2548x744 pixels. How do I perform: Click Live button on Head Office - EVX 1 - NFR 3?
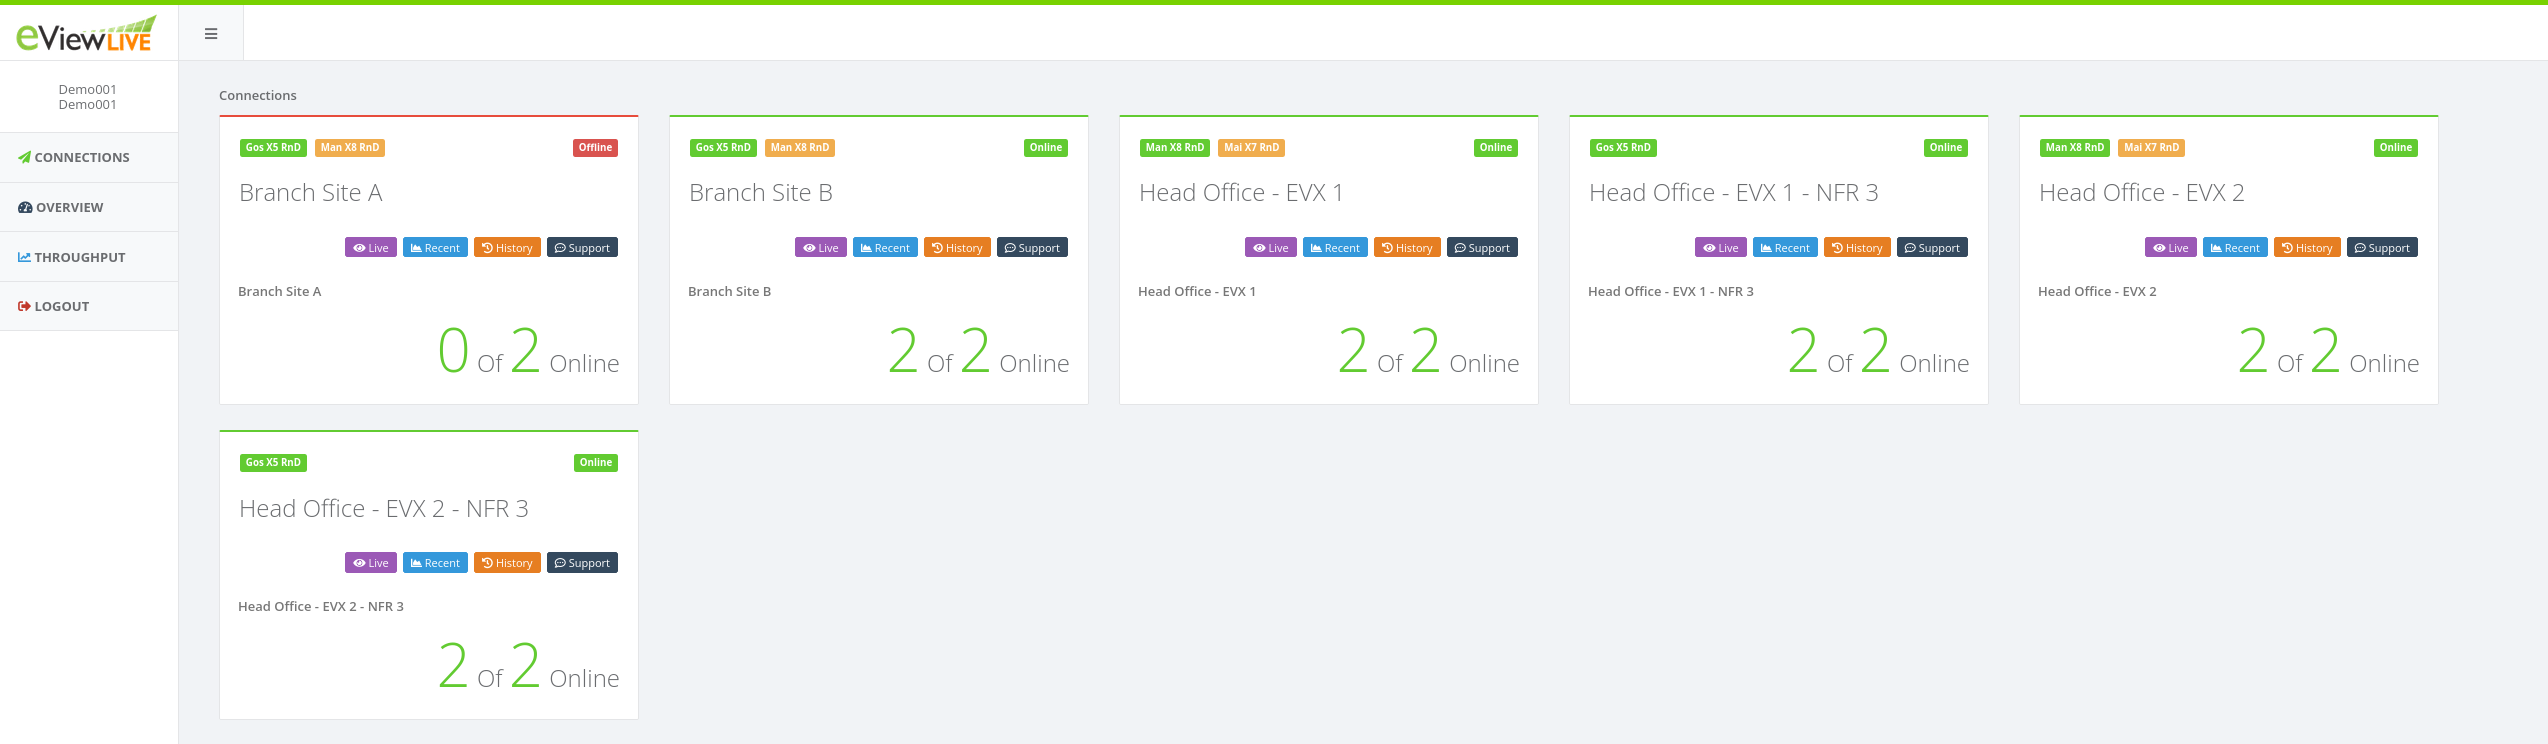click(1721, 248)
